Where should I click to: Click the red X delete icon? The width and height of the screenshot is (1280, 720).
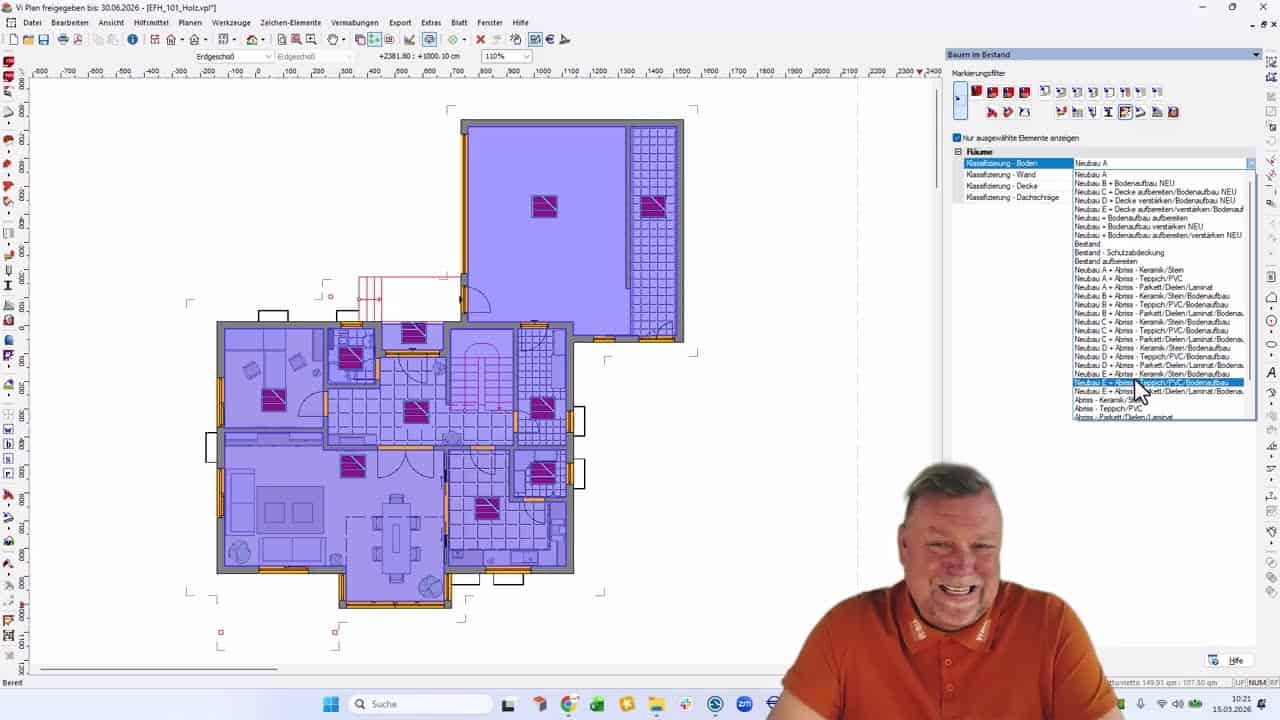coord(480,40)
